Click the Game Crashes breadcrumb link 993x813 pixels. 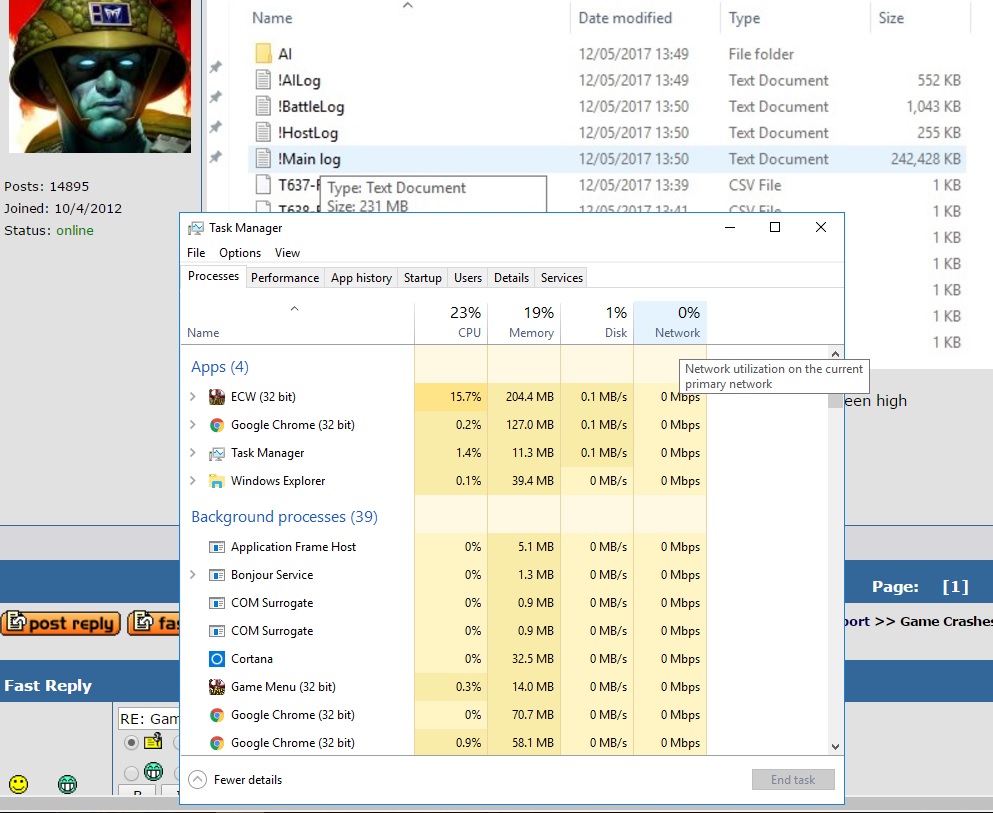(946, 621)
